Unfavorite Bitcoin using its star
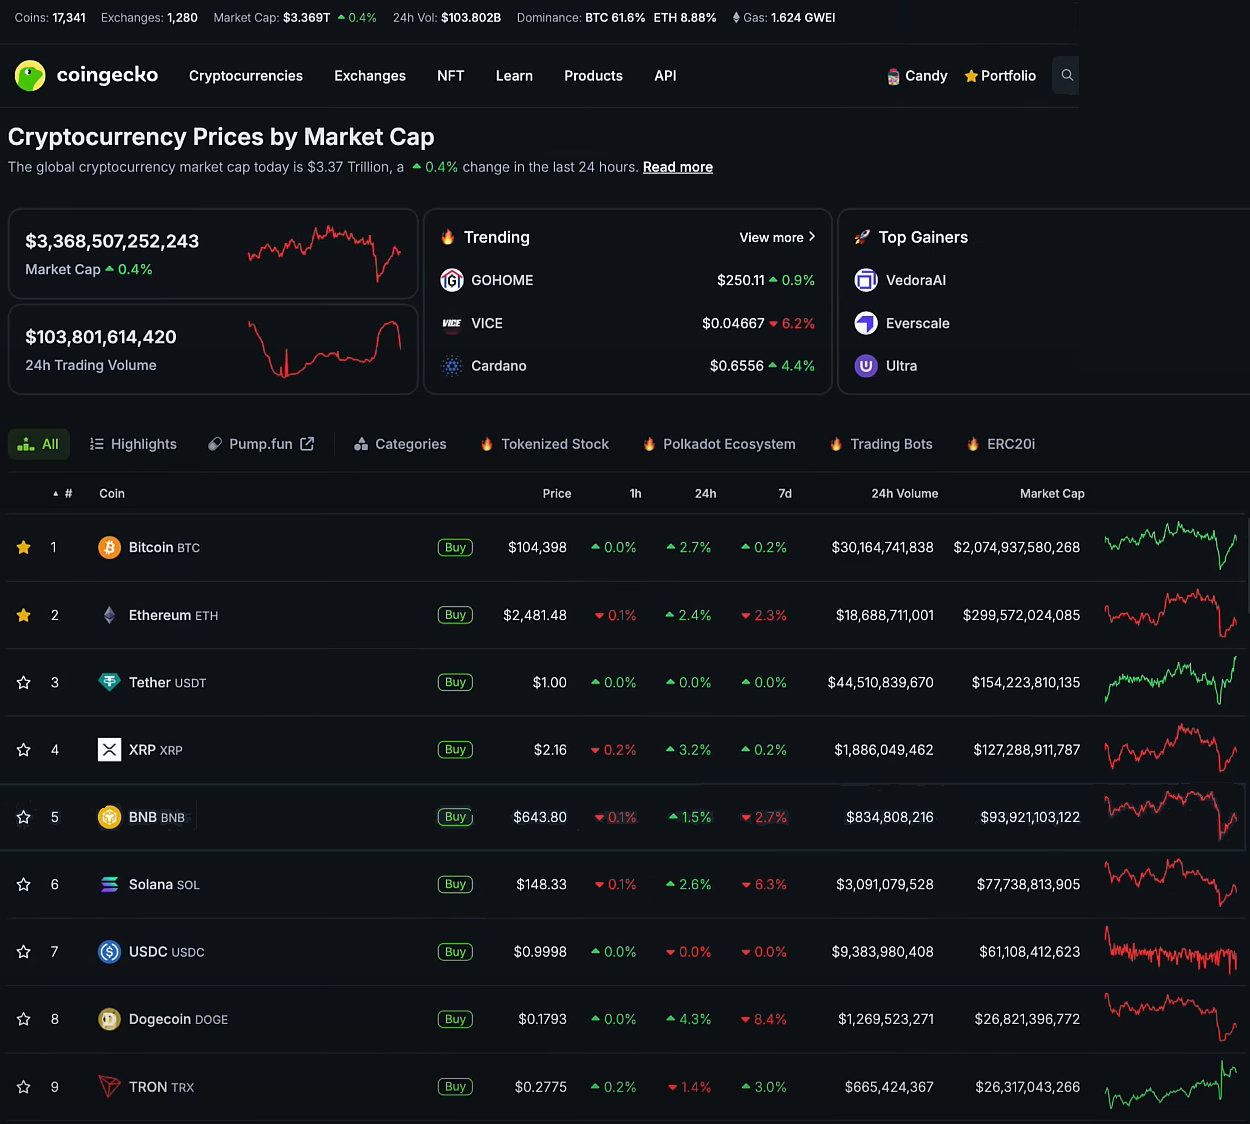The image size is (1250, 1124). point(24,548)
